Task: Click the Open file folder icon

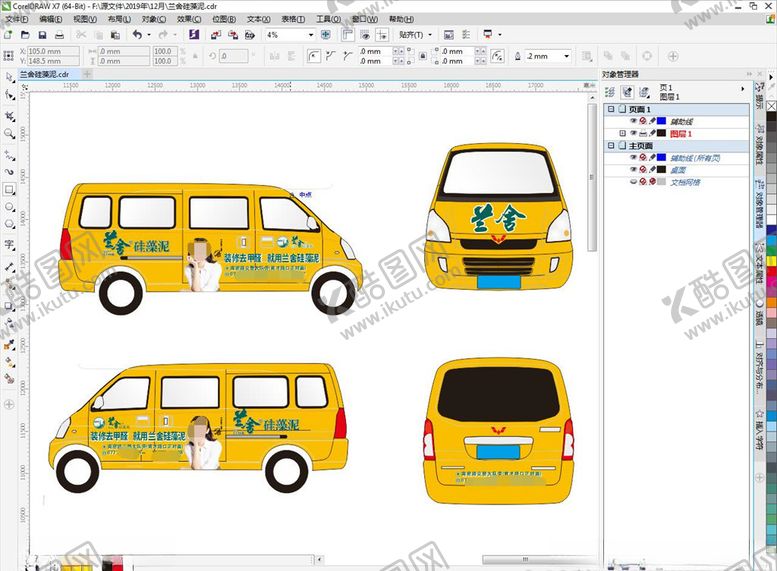Action: [x=25, y=35]
